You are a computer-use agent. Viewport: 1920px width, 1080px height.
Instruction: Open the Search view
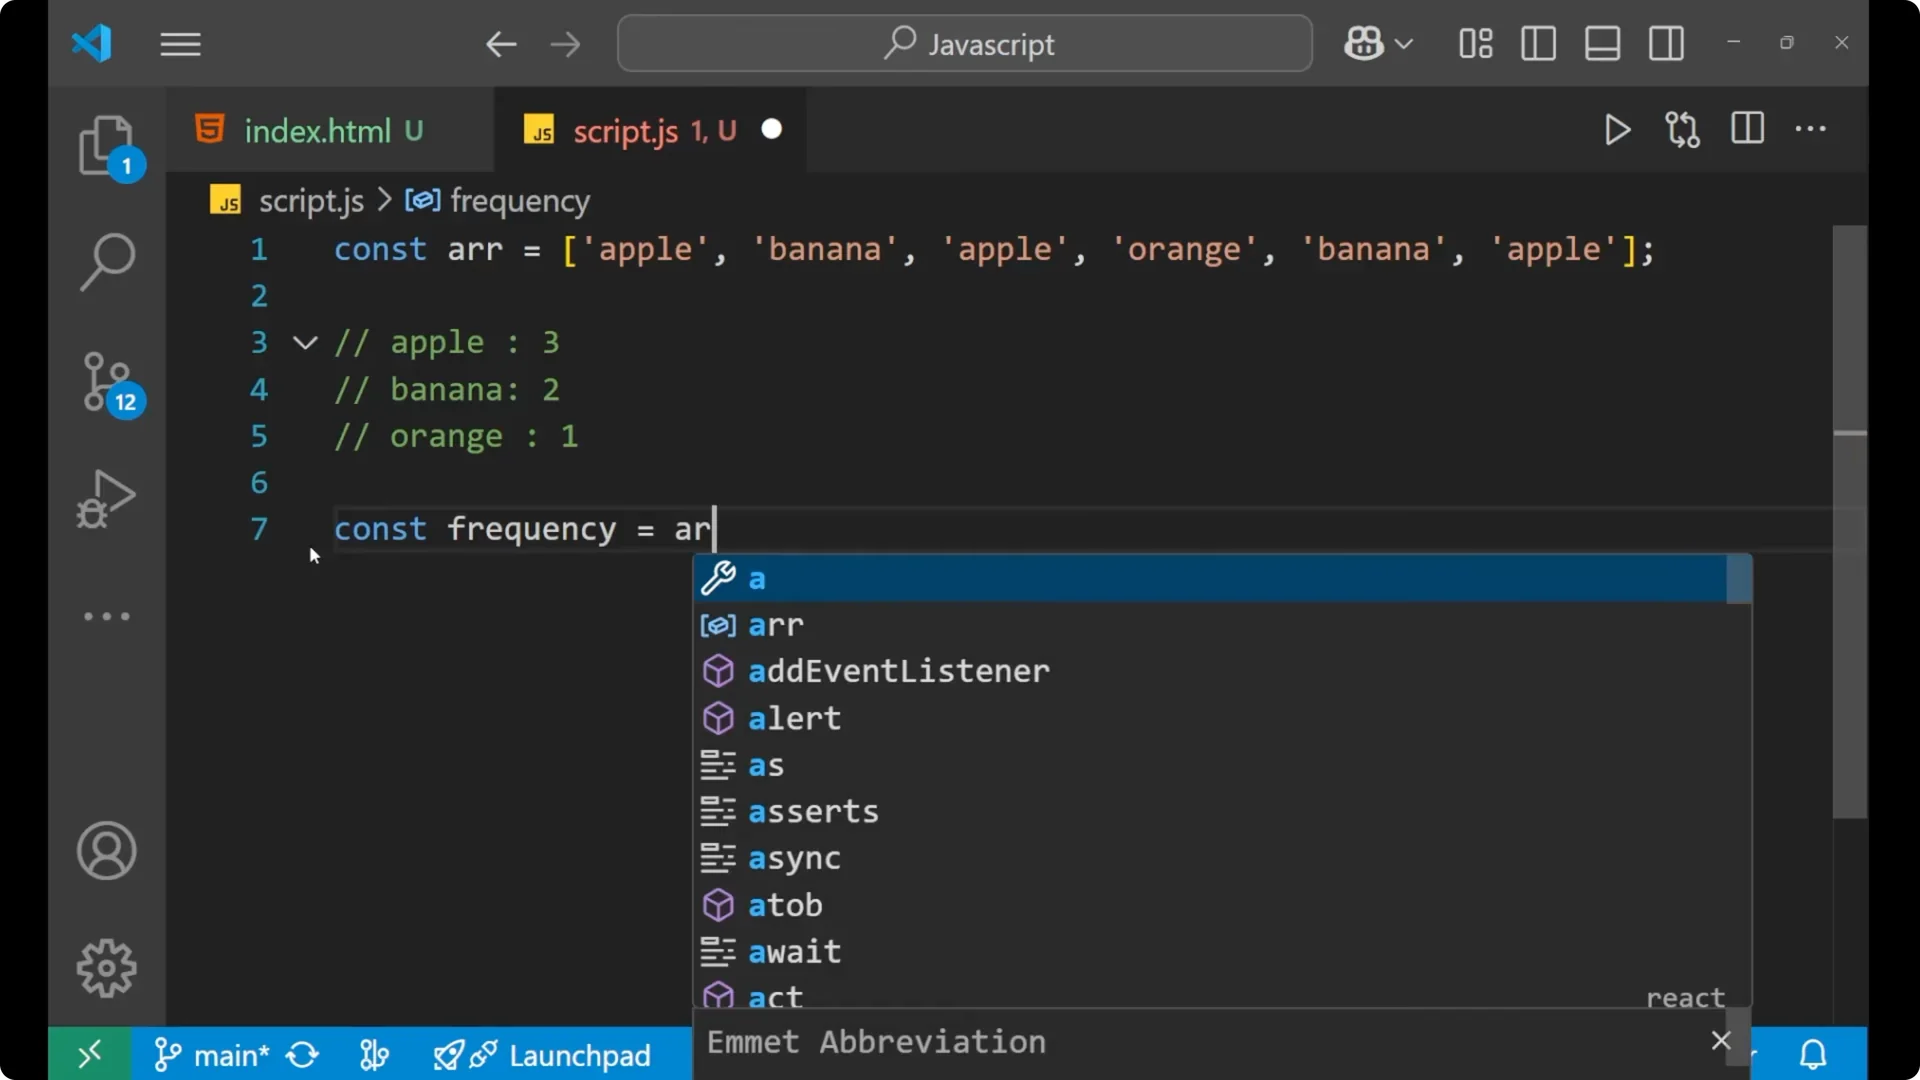(107, 262)
